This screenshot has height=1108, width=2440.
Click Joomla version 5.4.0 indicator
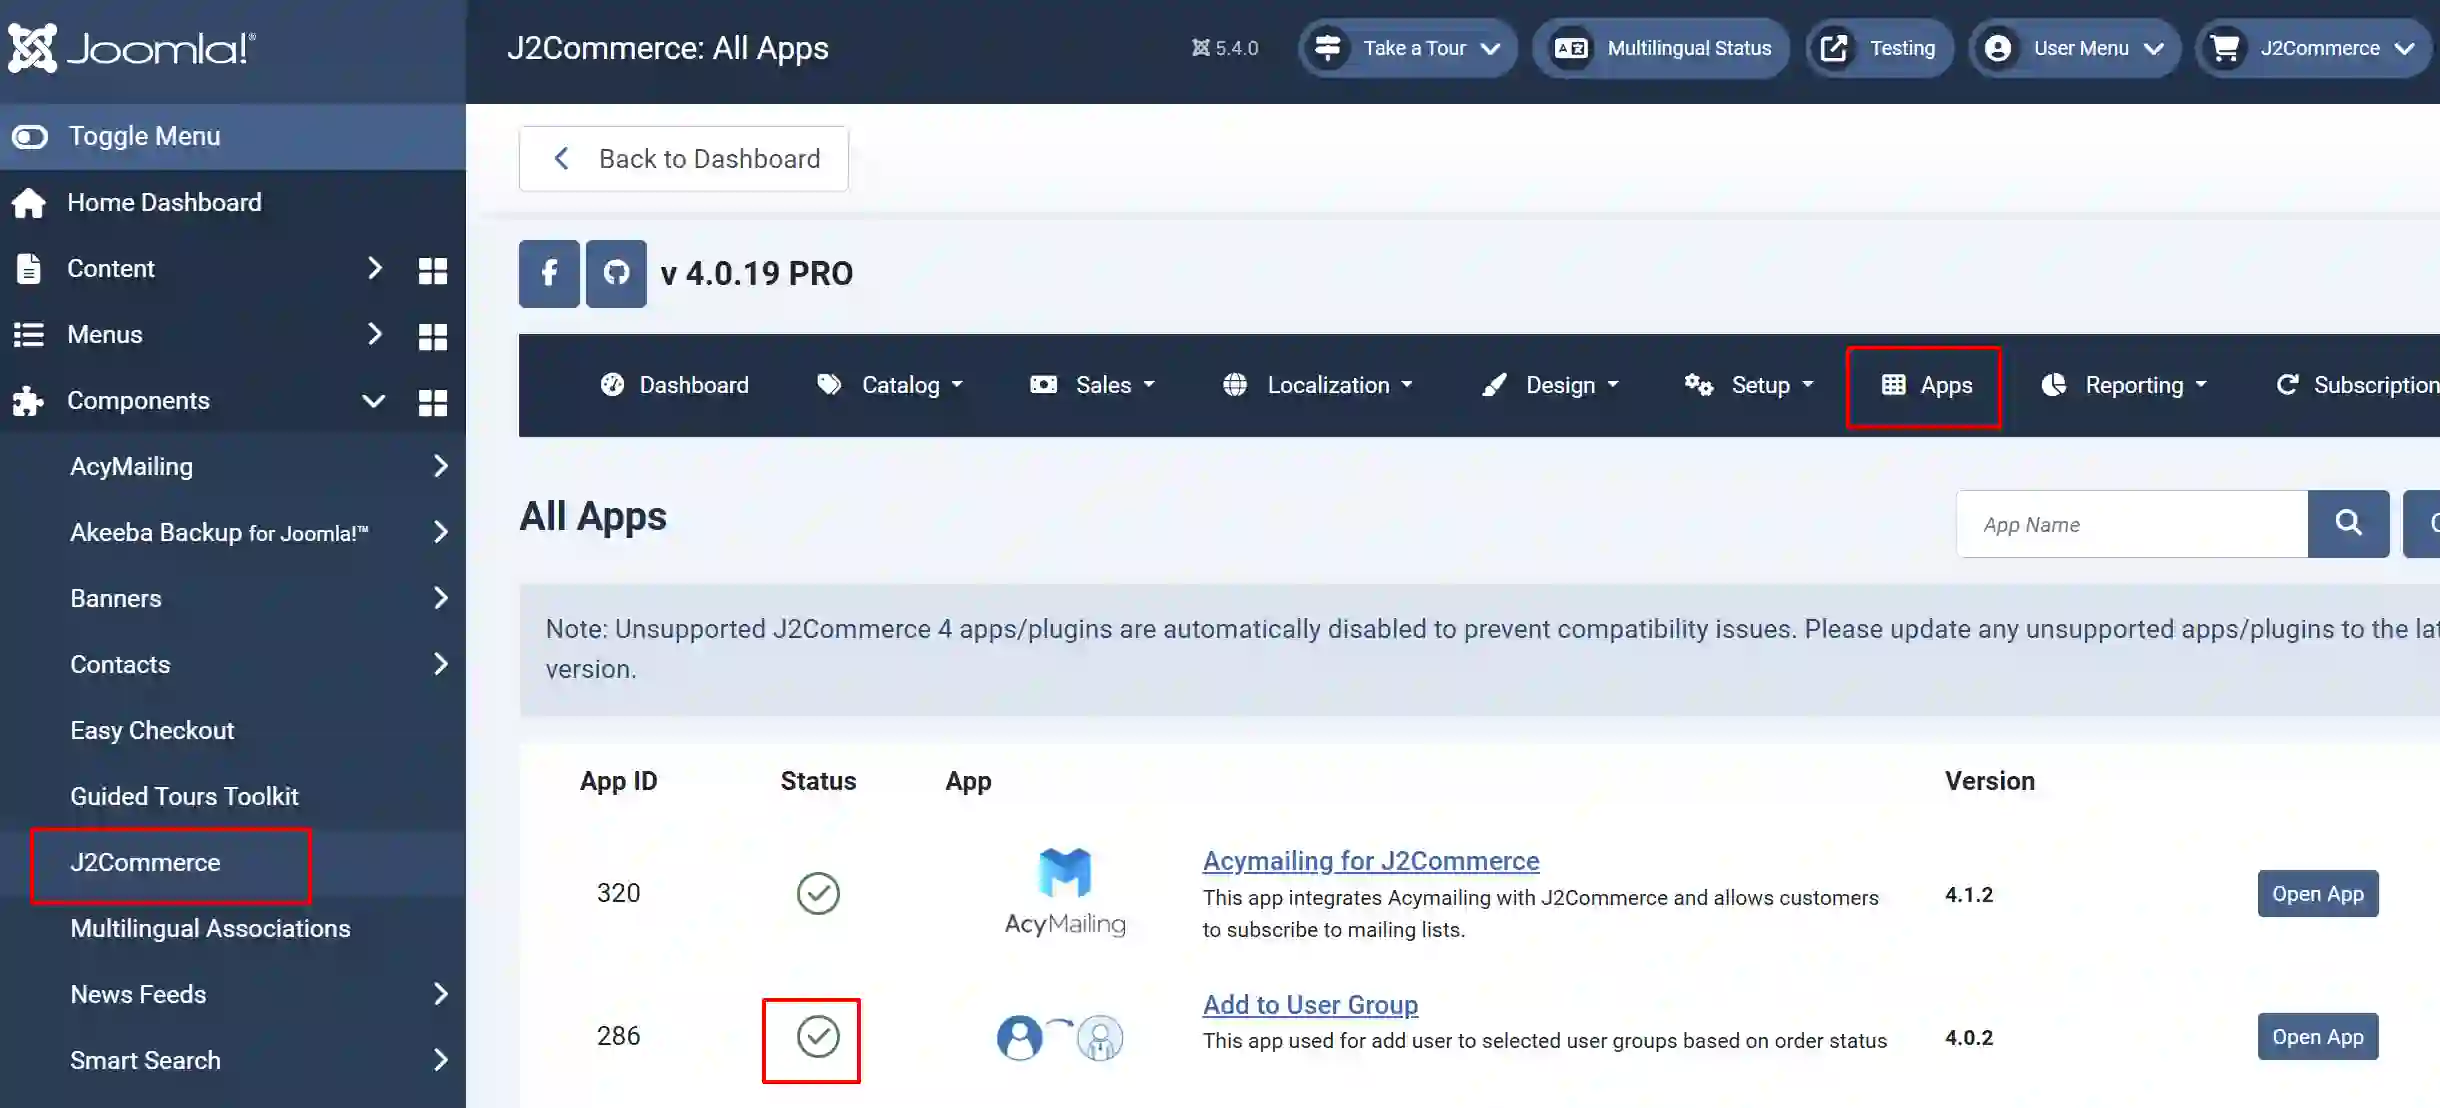[1224, 48]
